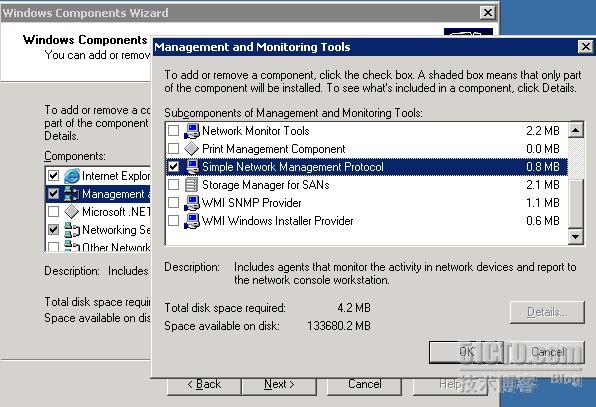Click the Other Network component icon
596x407 pixels.
pos(71,246)
